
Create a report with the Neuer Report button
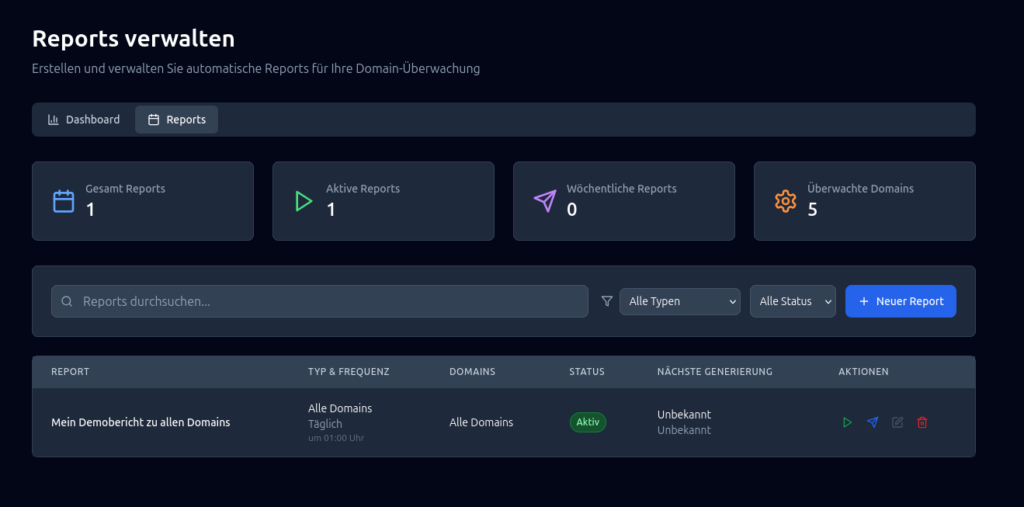coord(900,301)
